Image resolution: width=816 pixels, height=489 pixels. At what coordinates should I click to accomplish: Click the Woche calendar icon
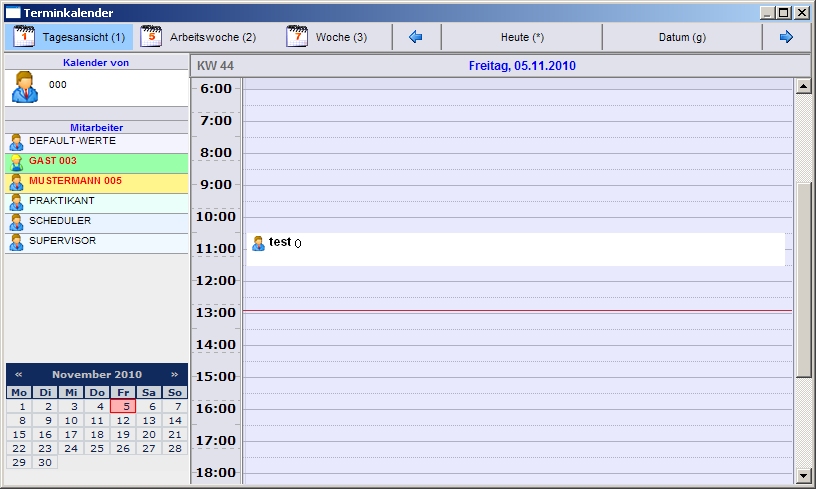pos(297,37)
